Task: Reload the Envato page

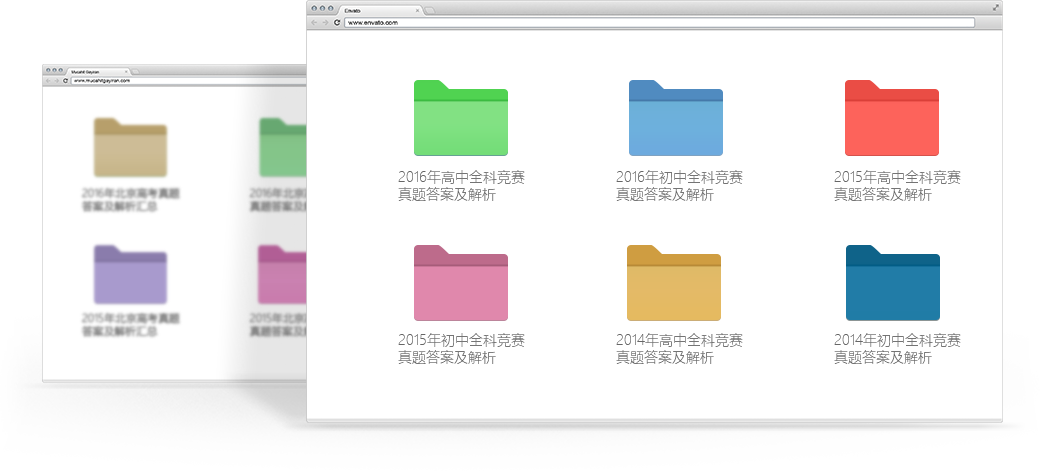Action: (337, 22)
